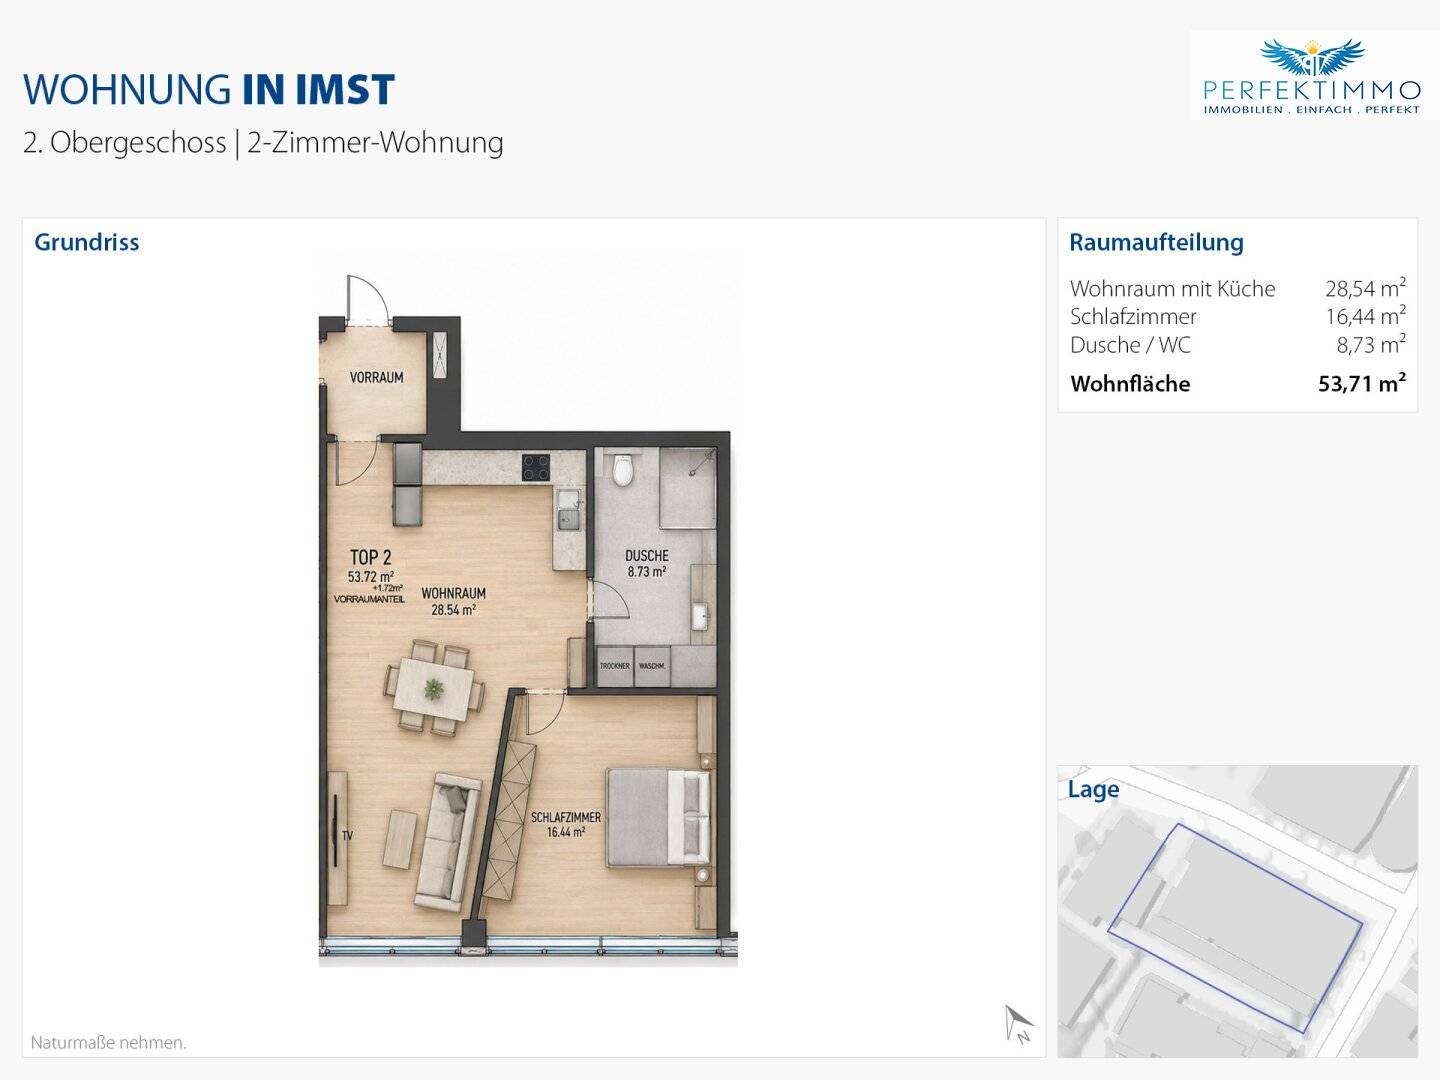Click the 'VORRAUMANTEIL' text in plan
Image resolution: width=1440 pixels, height=1080 pixels.
coord(369,599)
